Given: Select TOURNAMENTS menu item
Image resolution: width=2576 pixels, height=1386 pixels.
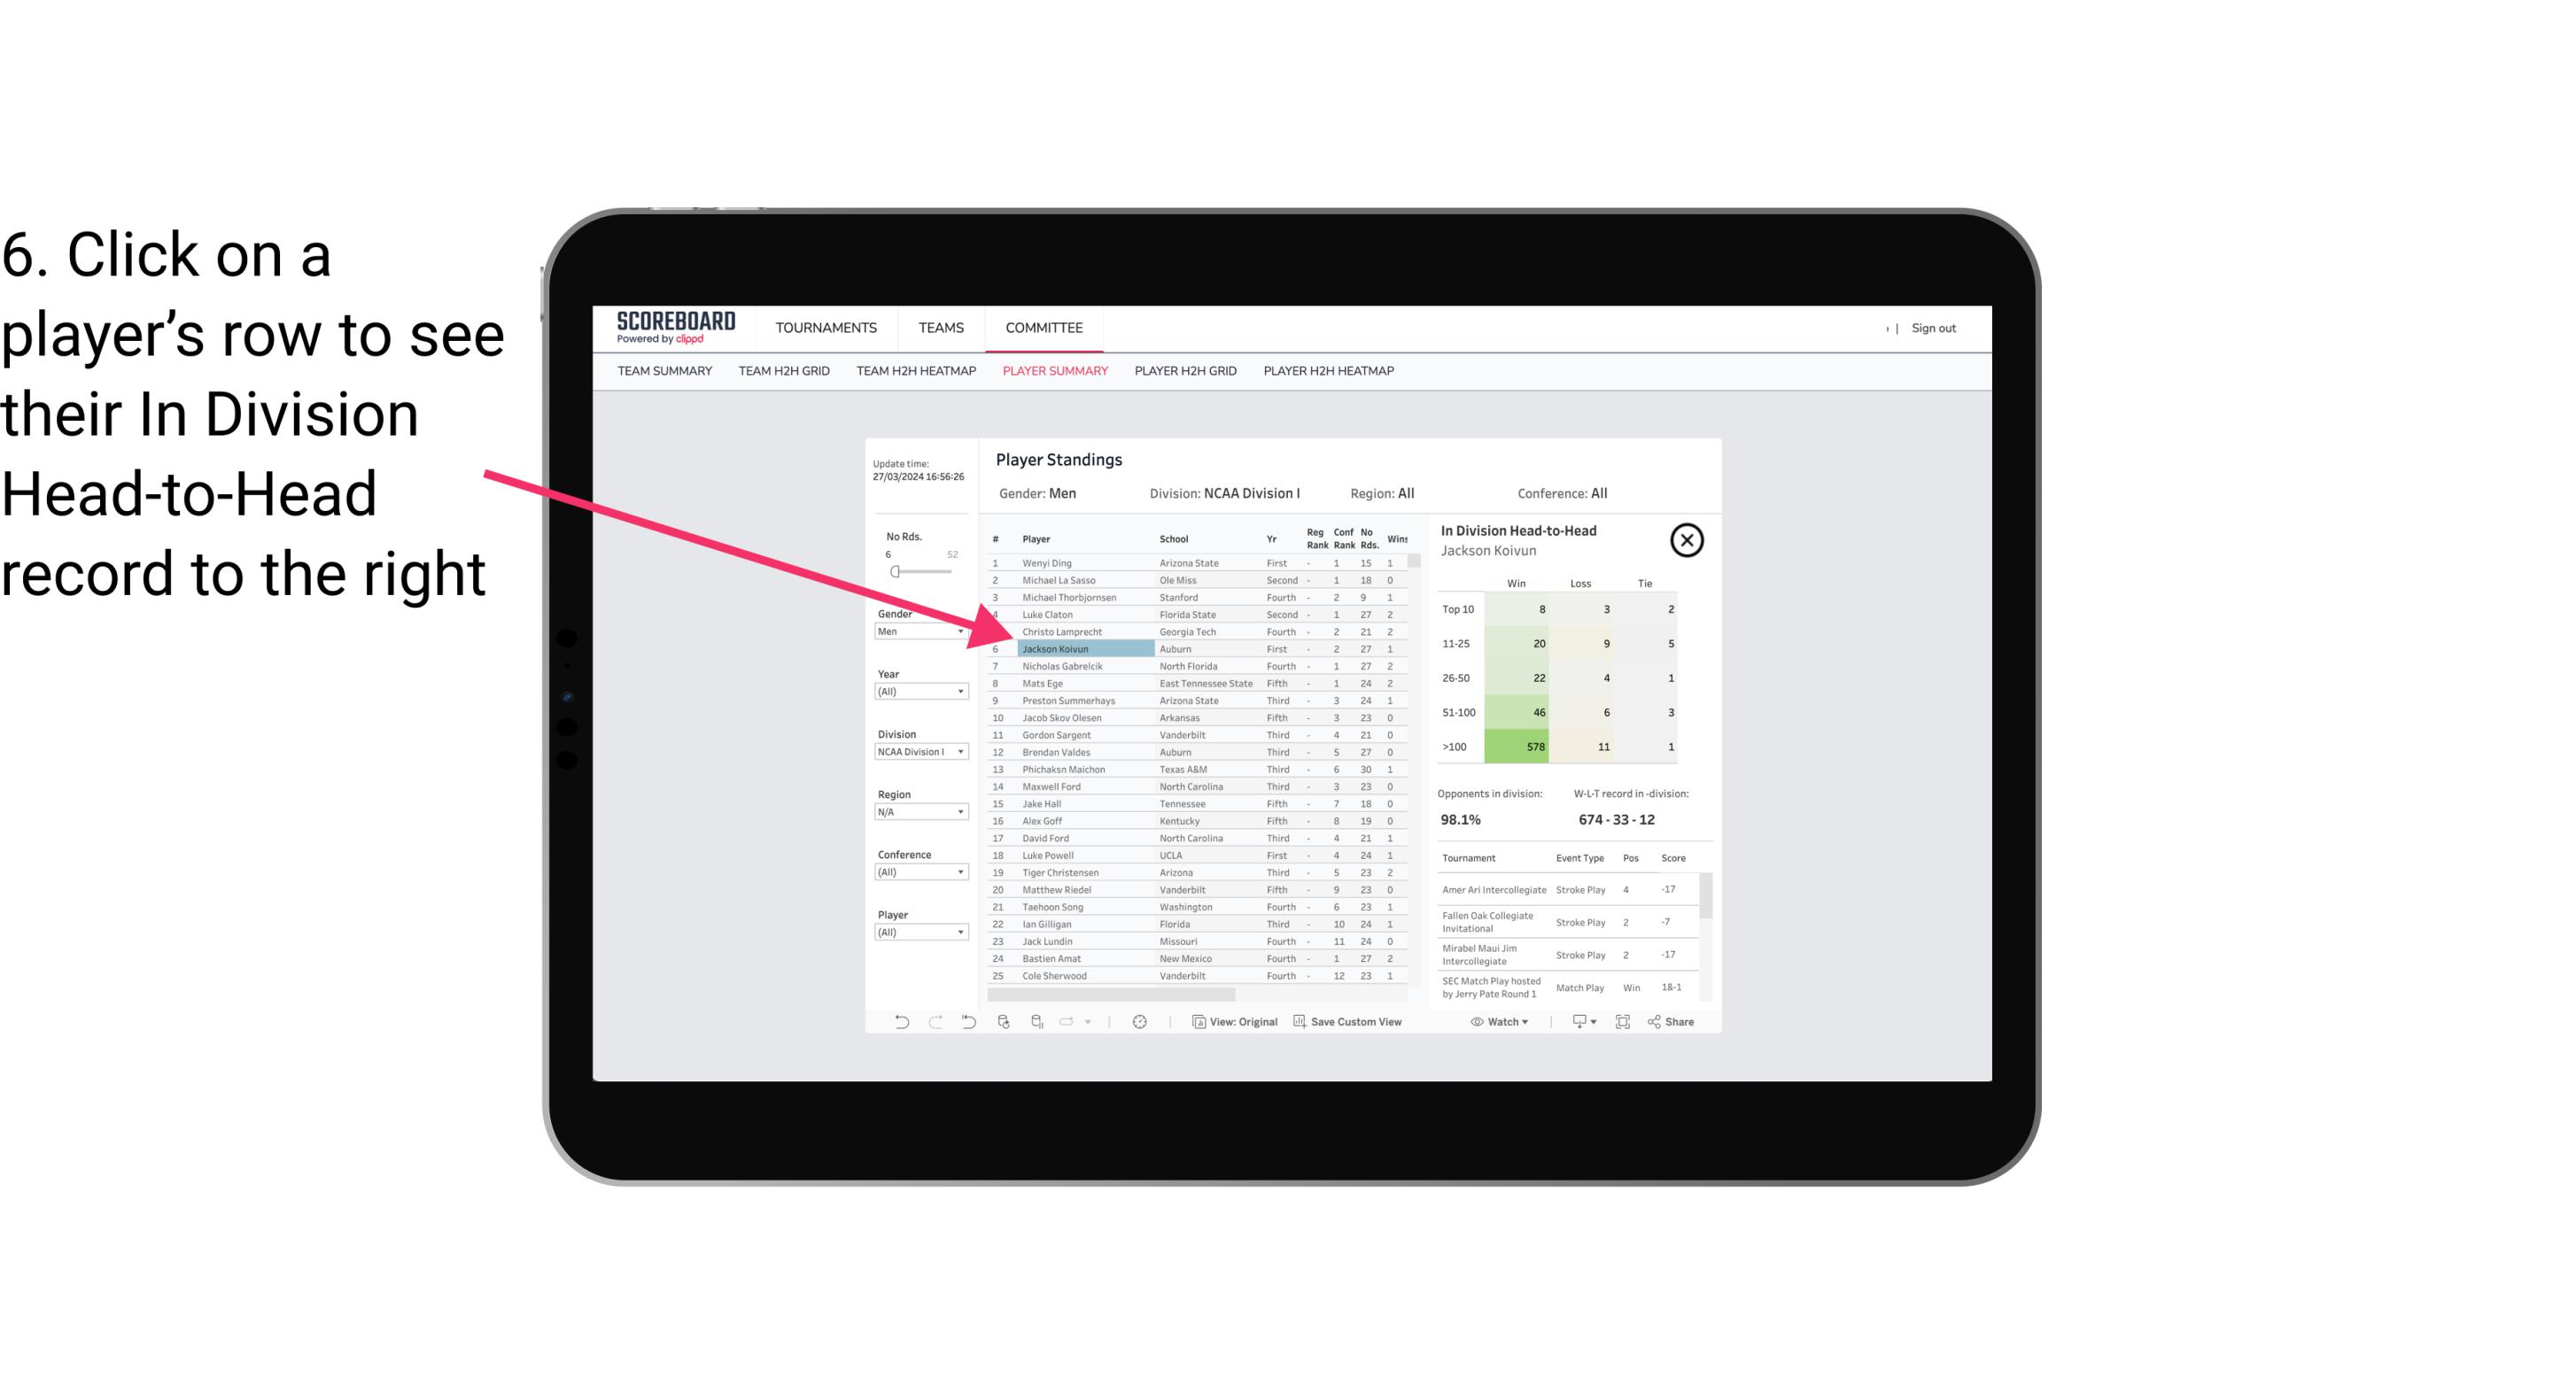Looking at the screenshot, I should [x=828, y=328].
